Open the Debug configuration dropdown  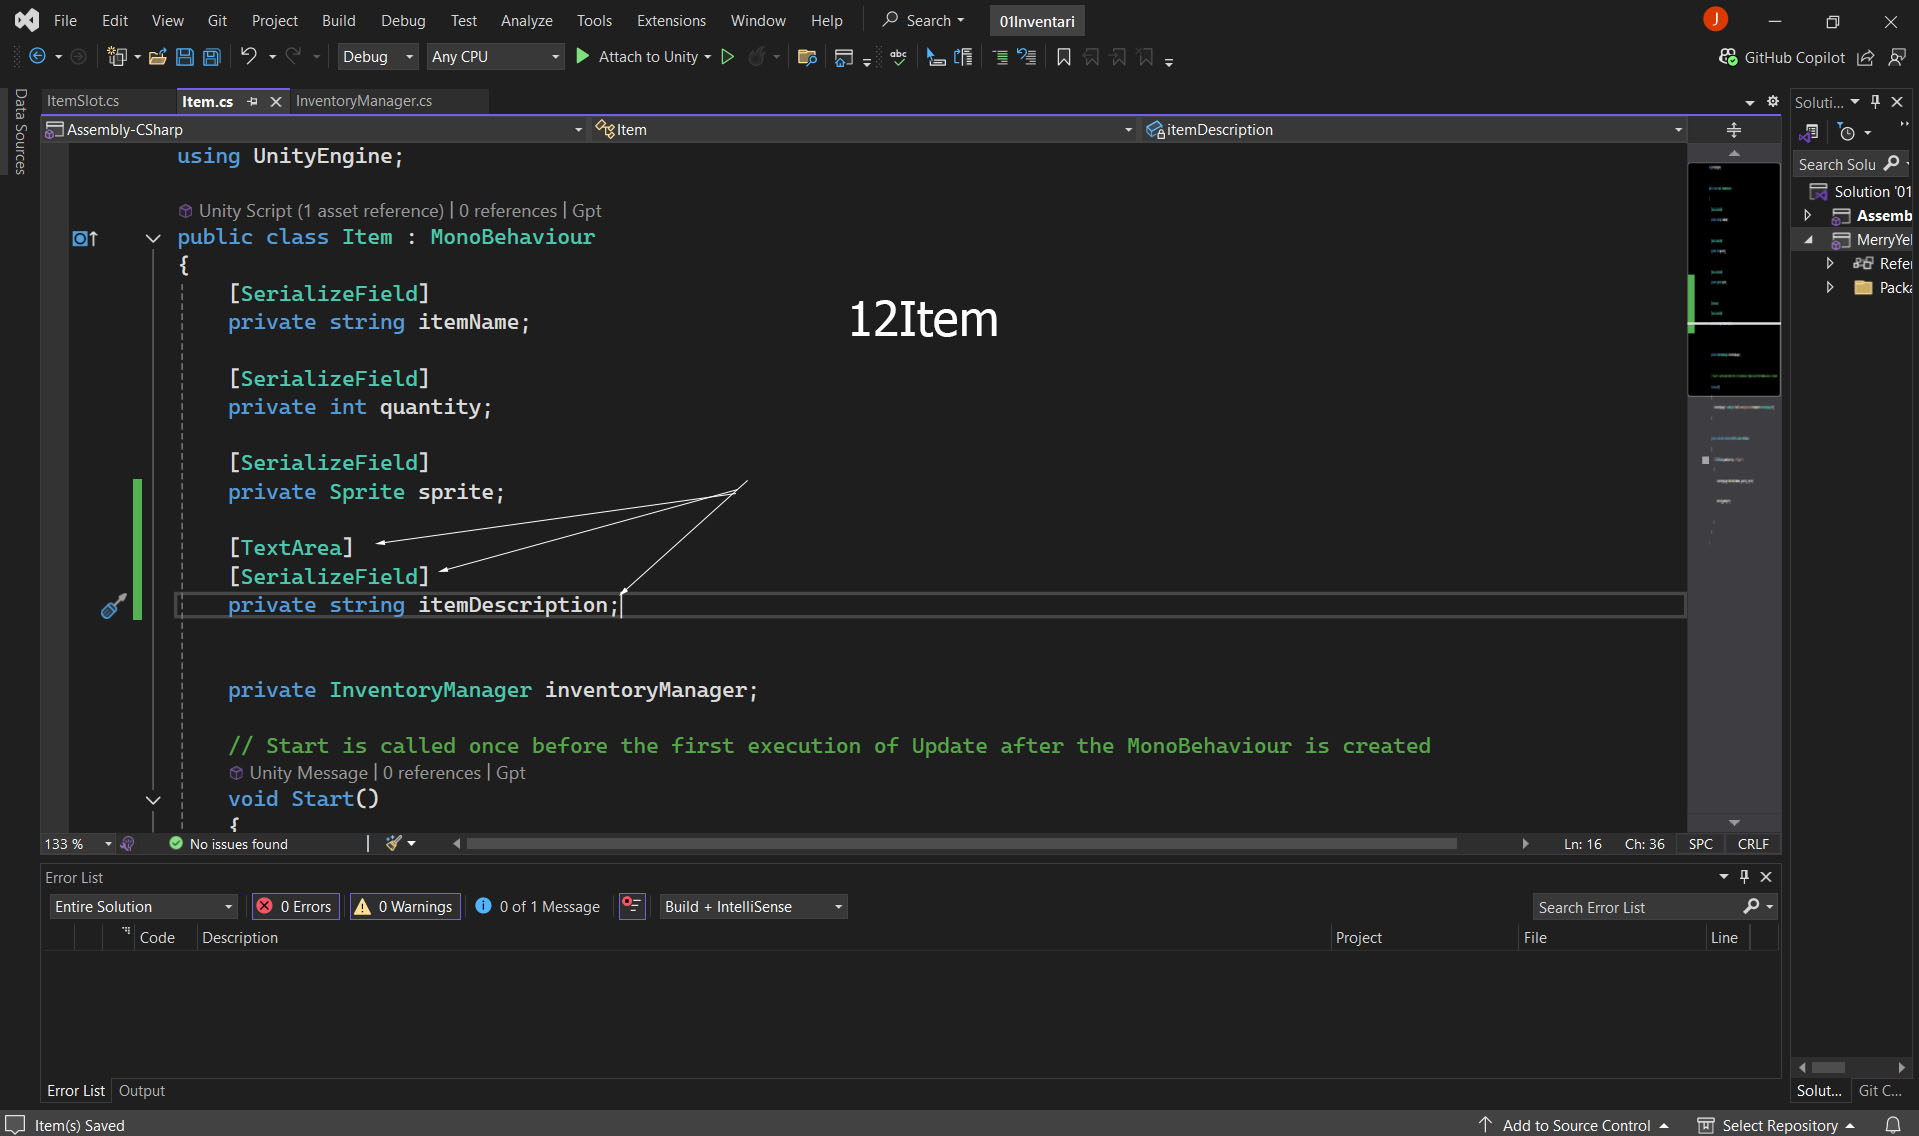click(378, 57)
